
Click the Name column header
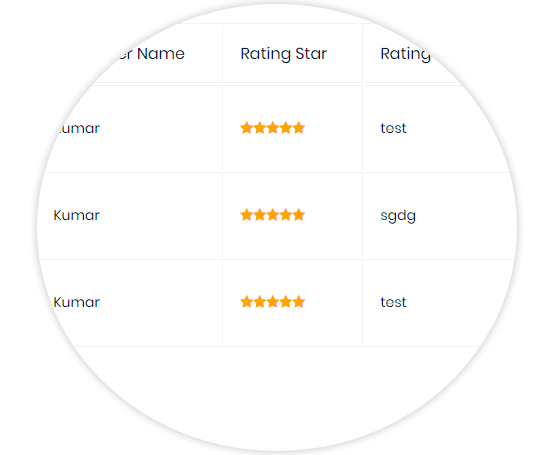coord(150,54)
